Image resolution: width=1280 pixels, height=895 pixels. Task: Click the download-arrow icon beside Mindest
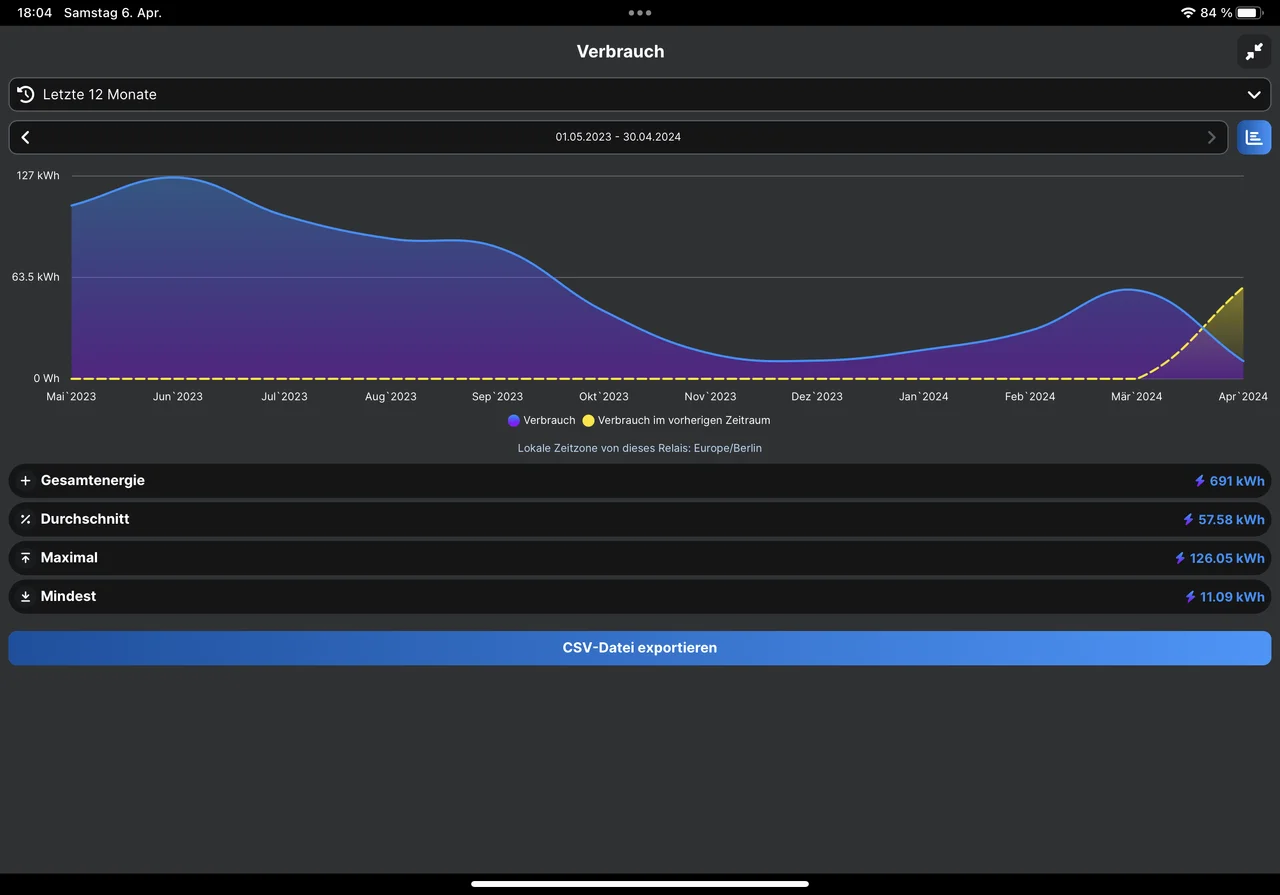pyautogui.click(x=26, y=597)
